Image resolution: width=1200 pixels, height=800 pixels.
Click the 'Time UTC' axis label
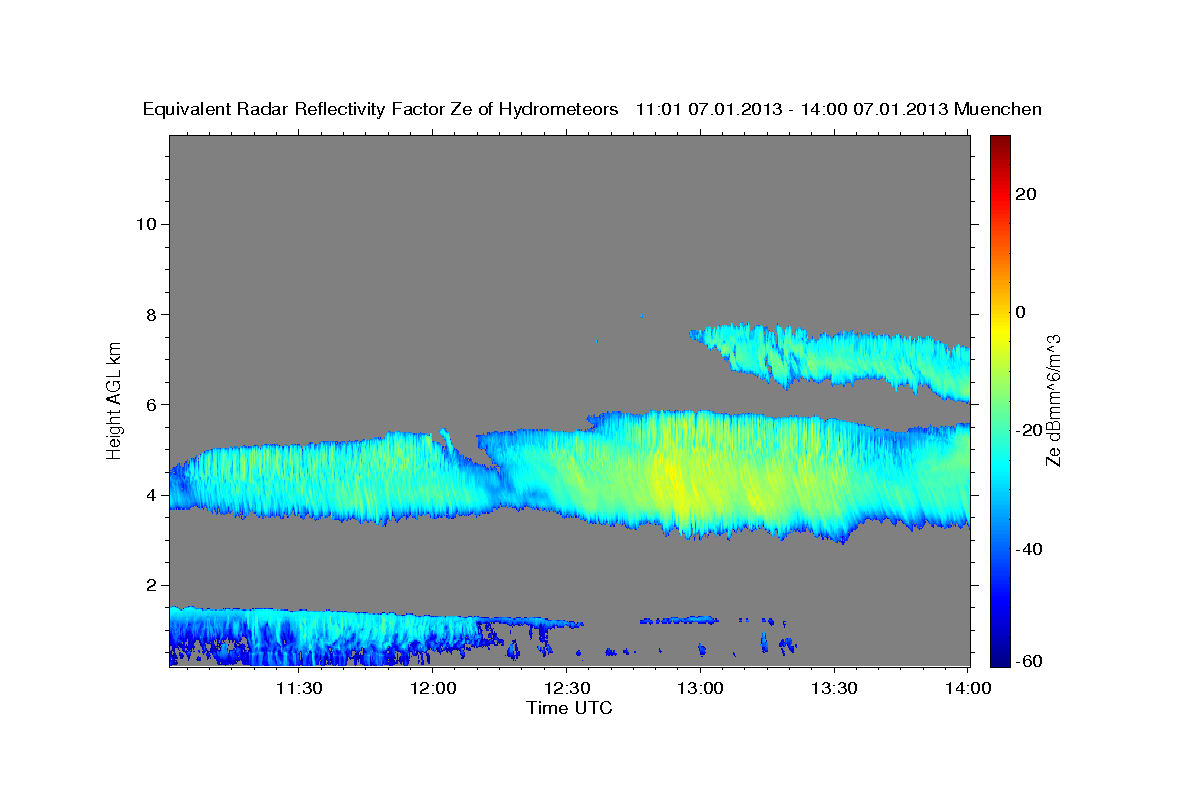[x=569, y=708]
